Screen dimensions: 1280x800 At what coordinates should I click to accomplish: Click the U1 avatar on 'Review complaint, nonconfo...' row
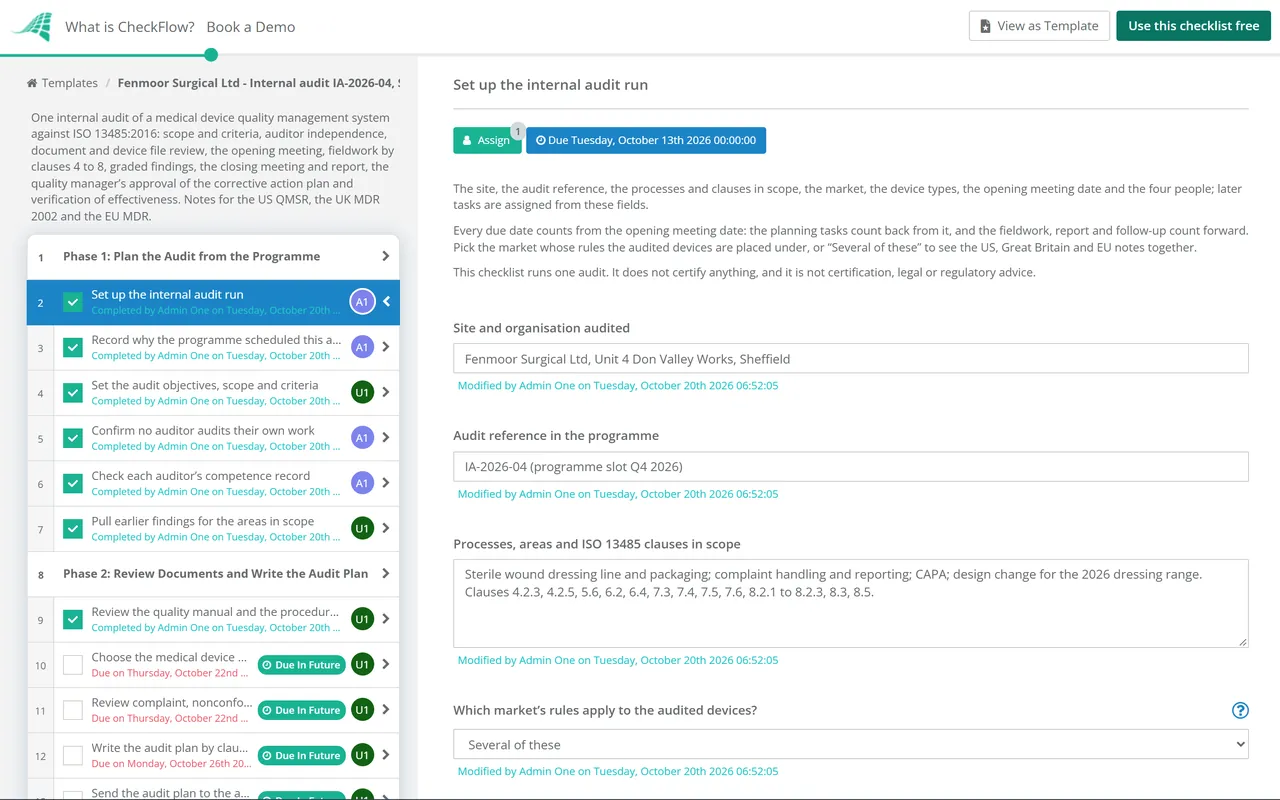click(362, 710)
